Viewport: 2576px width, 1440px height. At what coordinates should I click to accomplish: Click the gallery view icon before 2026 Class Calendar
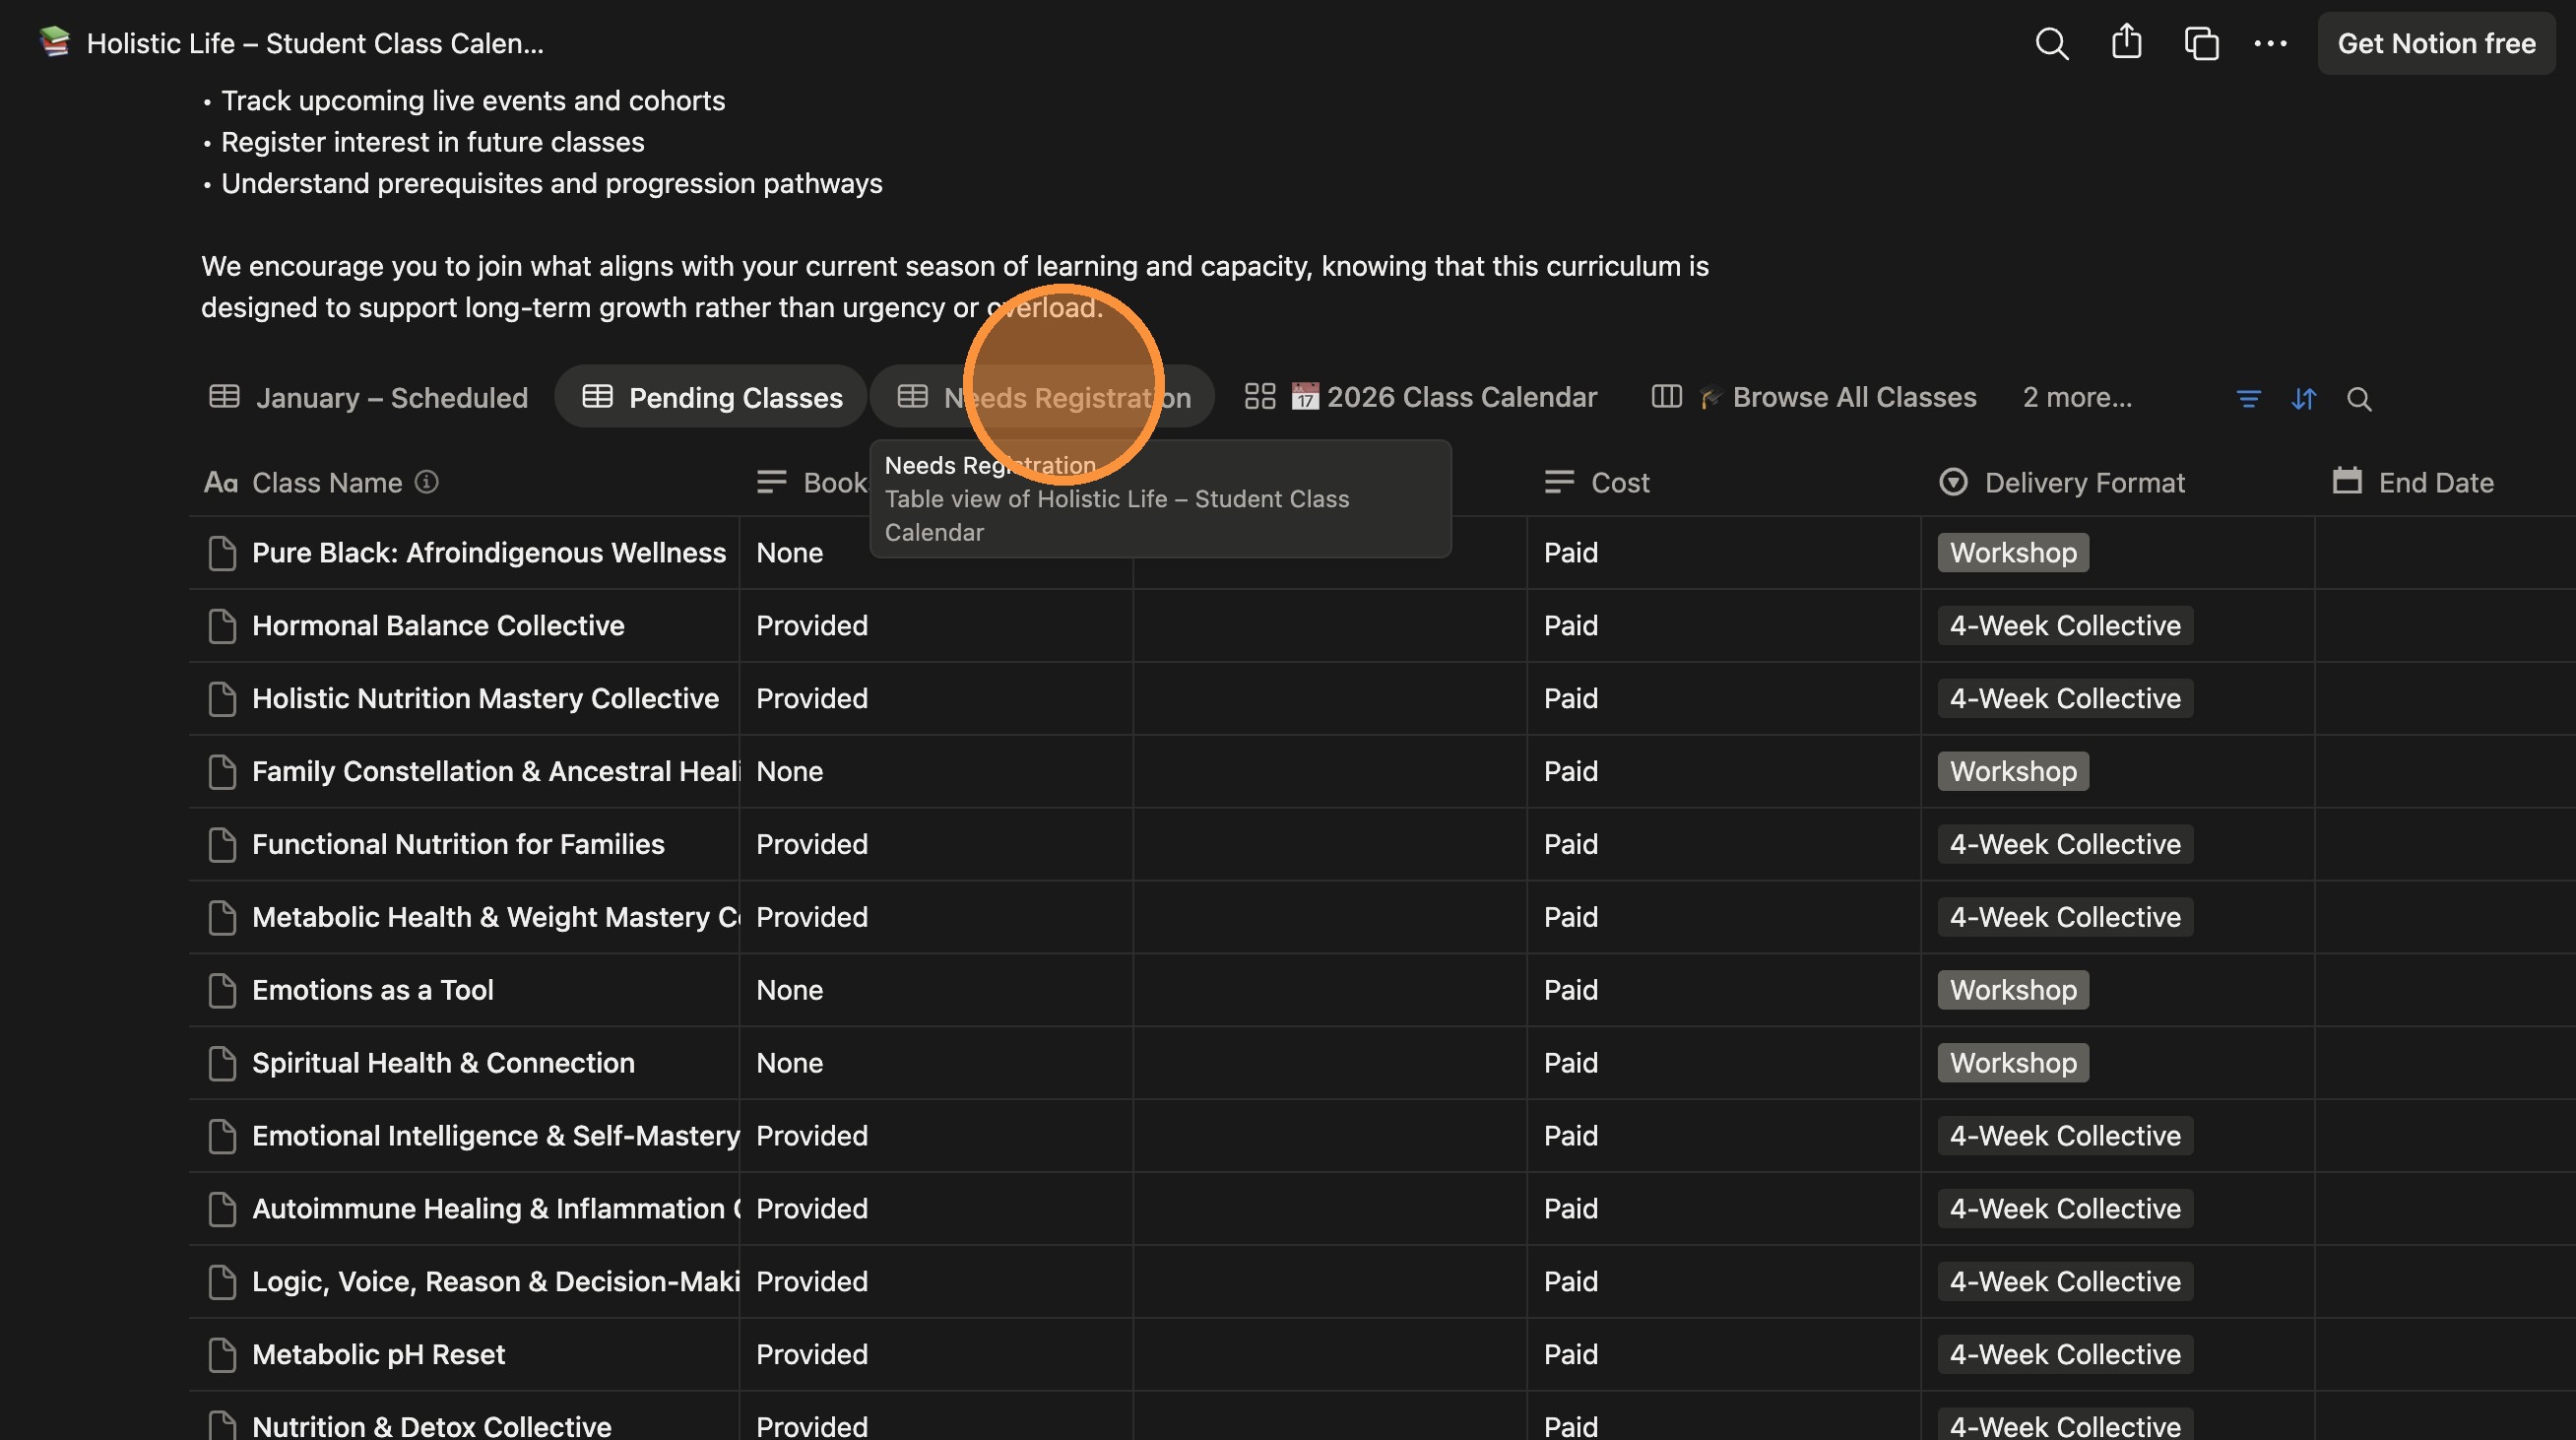point(1259,396)
